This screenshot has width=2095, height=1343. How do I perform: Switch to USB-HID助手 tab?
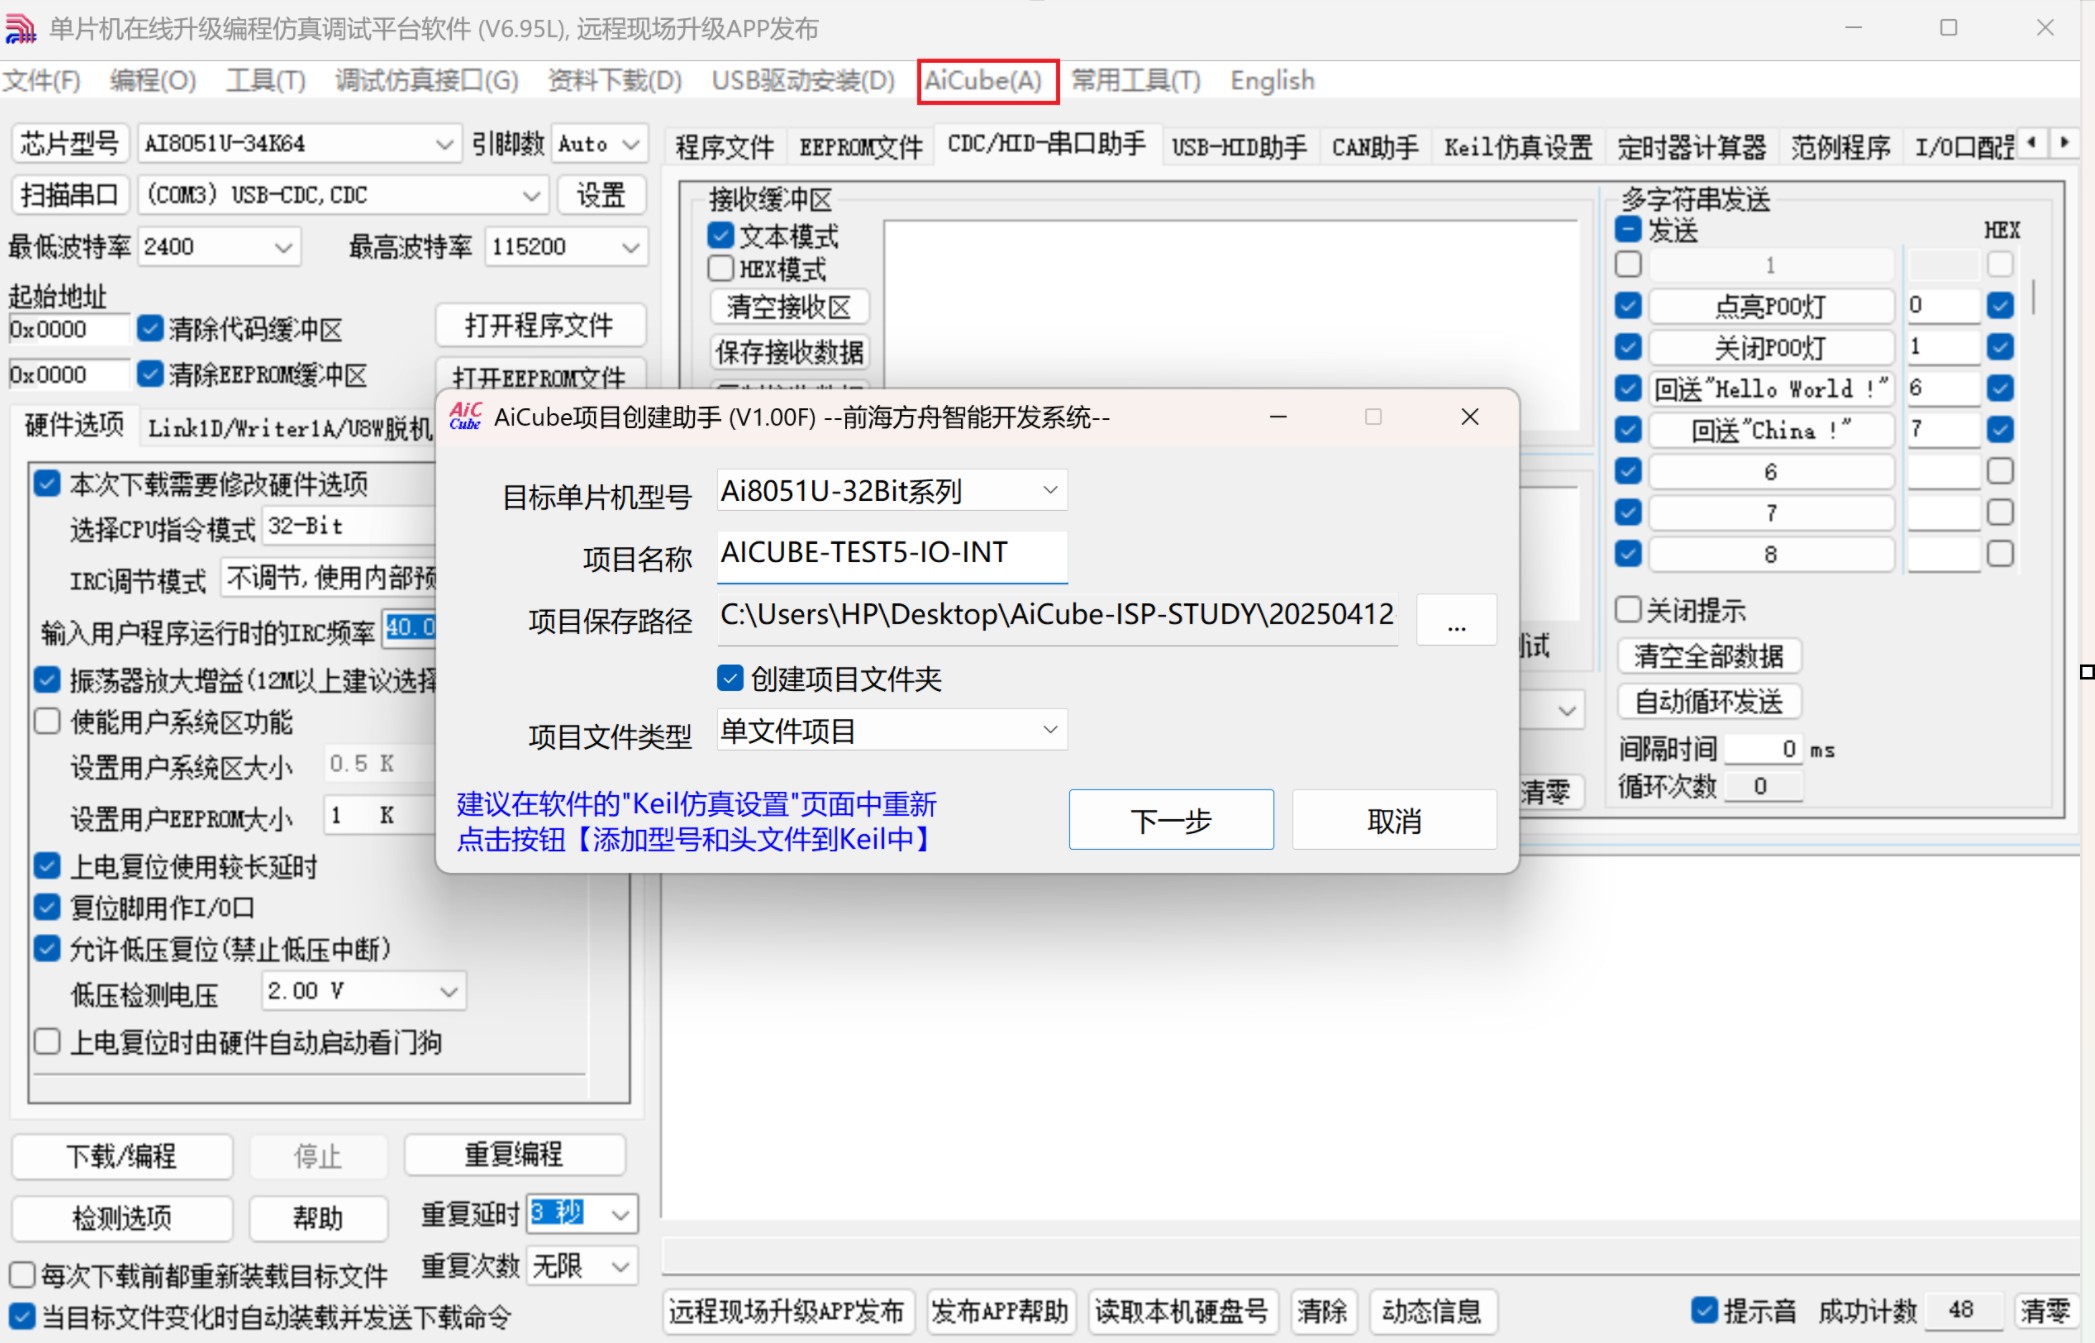click(1238, 148)
